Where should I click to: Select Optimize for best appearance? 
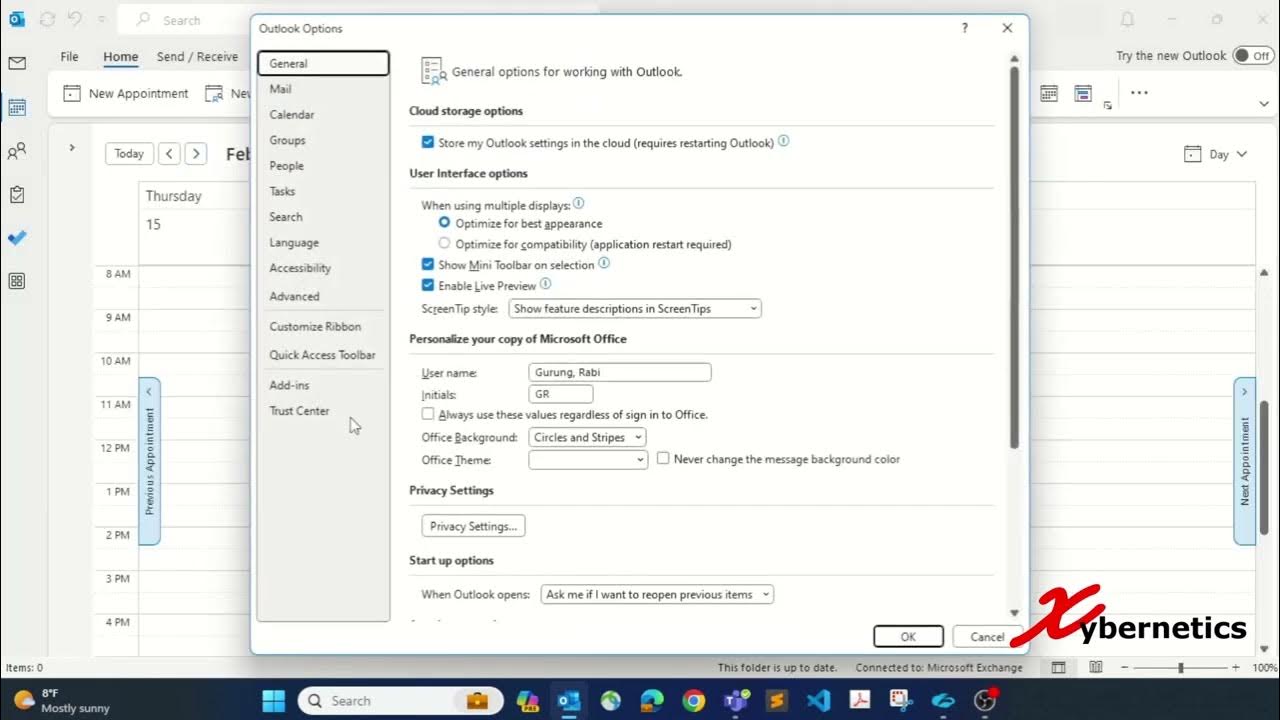point(444,223)
